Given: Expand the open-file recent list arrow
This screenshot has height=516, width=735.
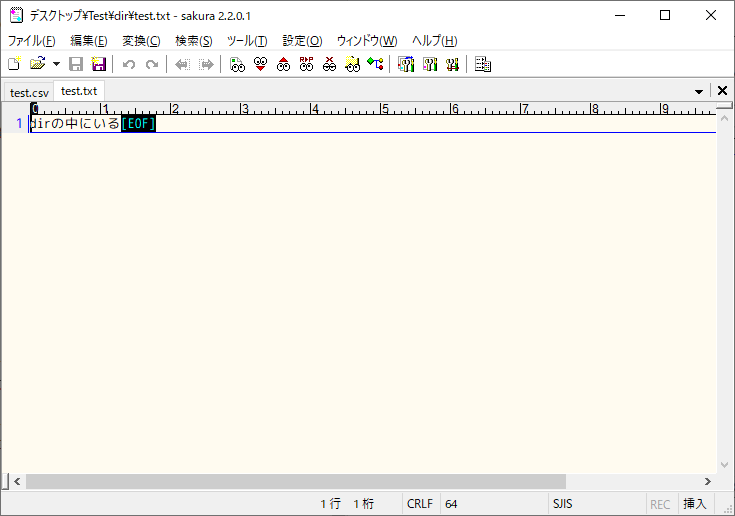Looking at the screenshot, I should (x=56, y=64).
